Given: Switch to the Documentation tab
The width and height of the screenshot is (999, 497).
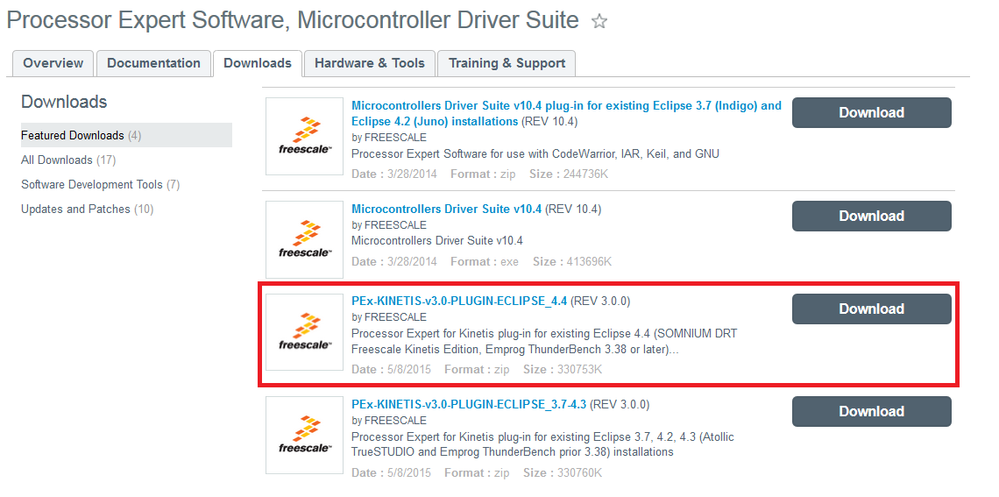Looking at the screenshot, I should [x=154, y=63].
